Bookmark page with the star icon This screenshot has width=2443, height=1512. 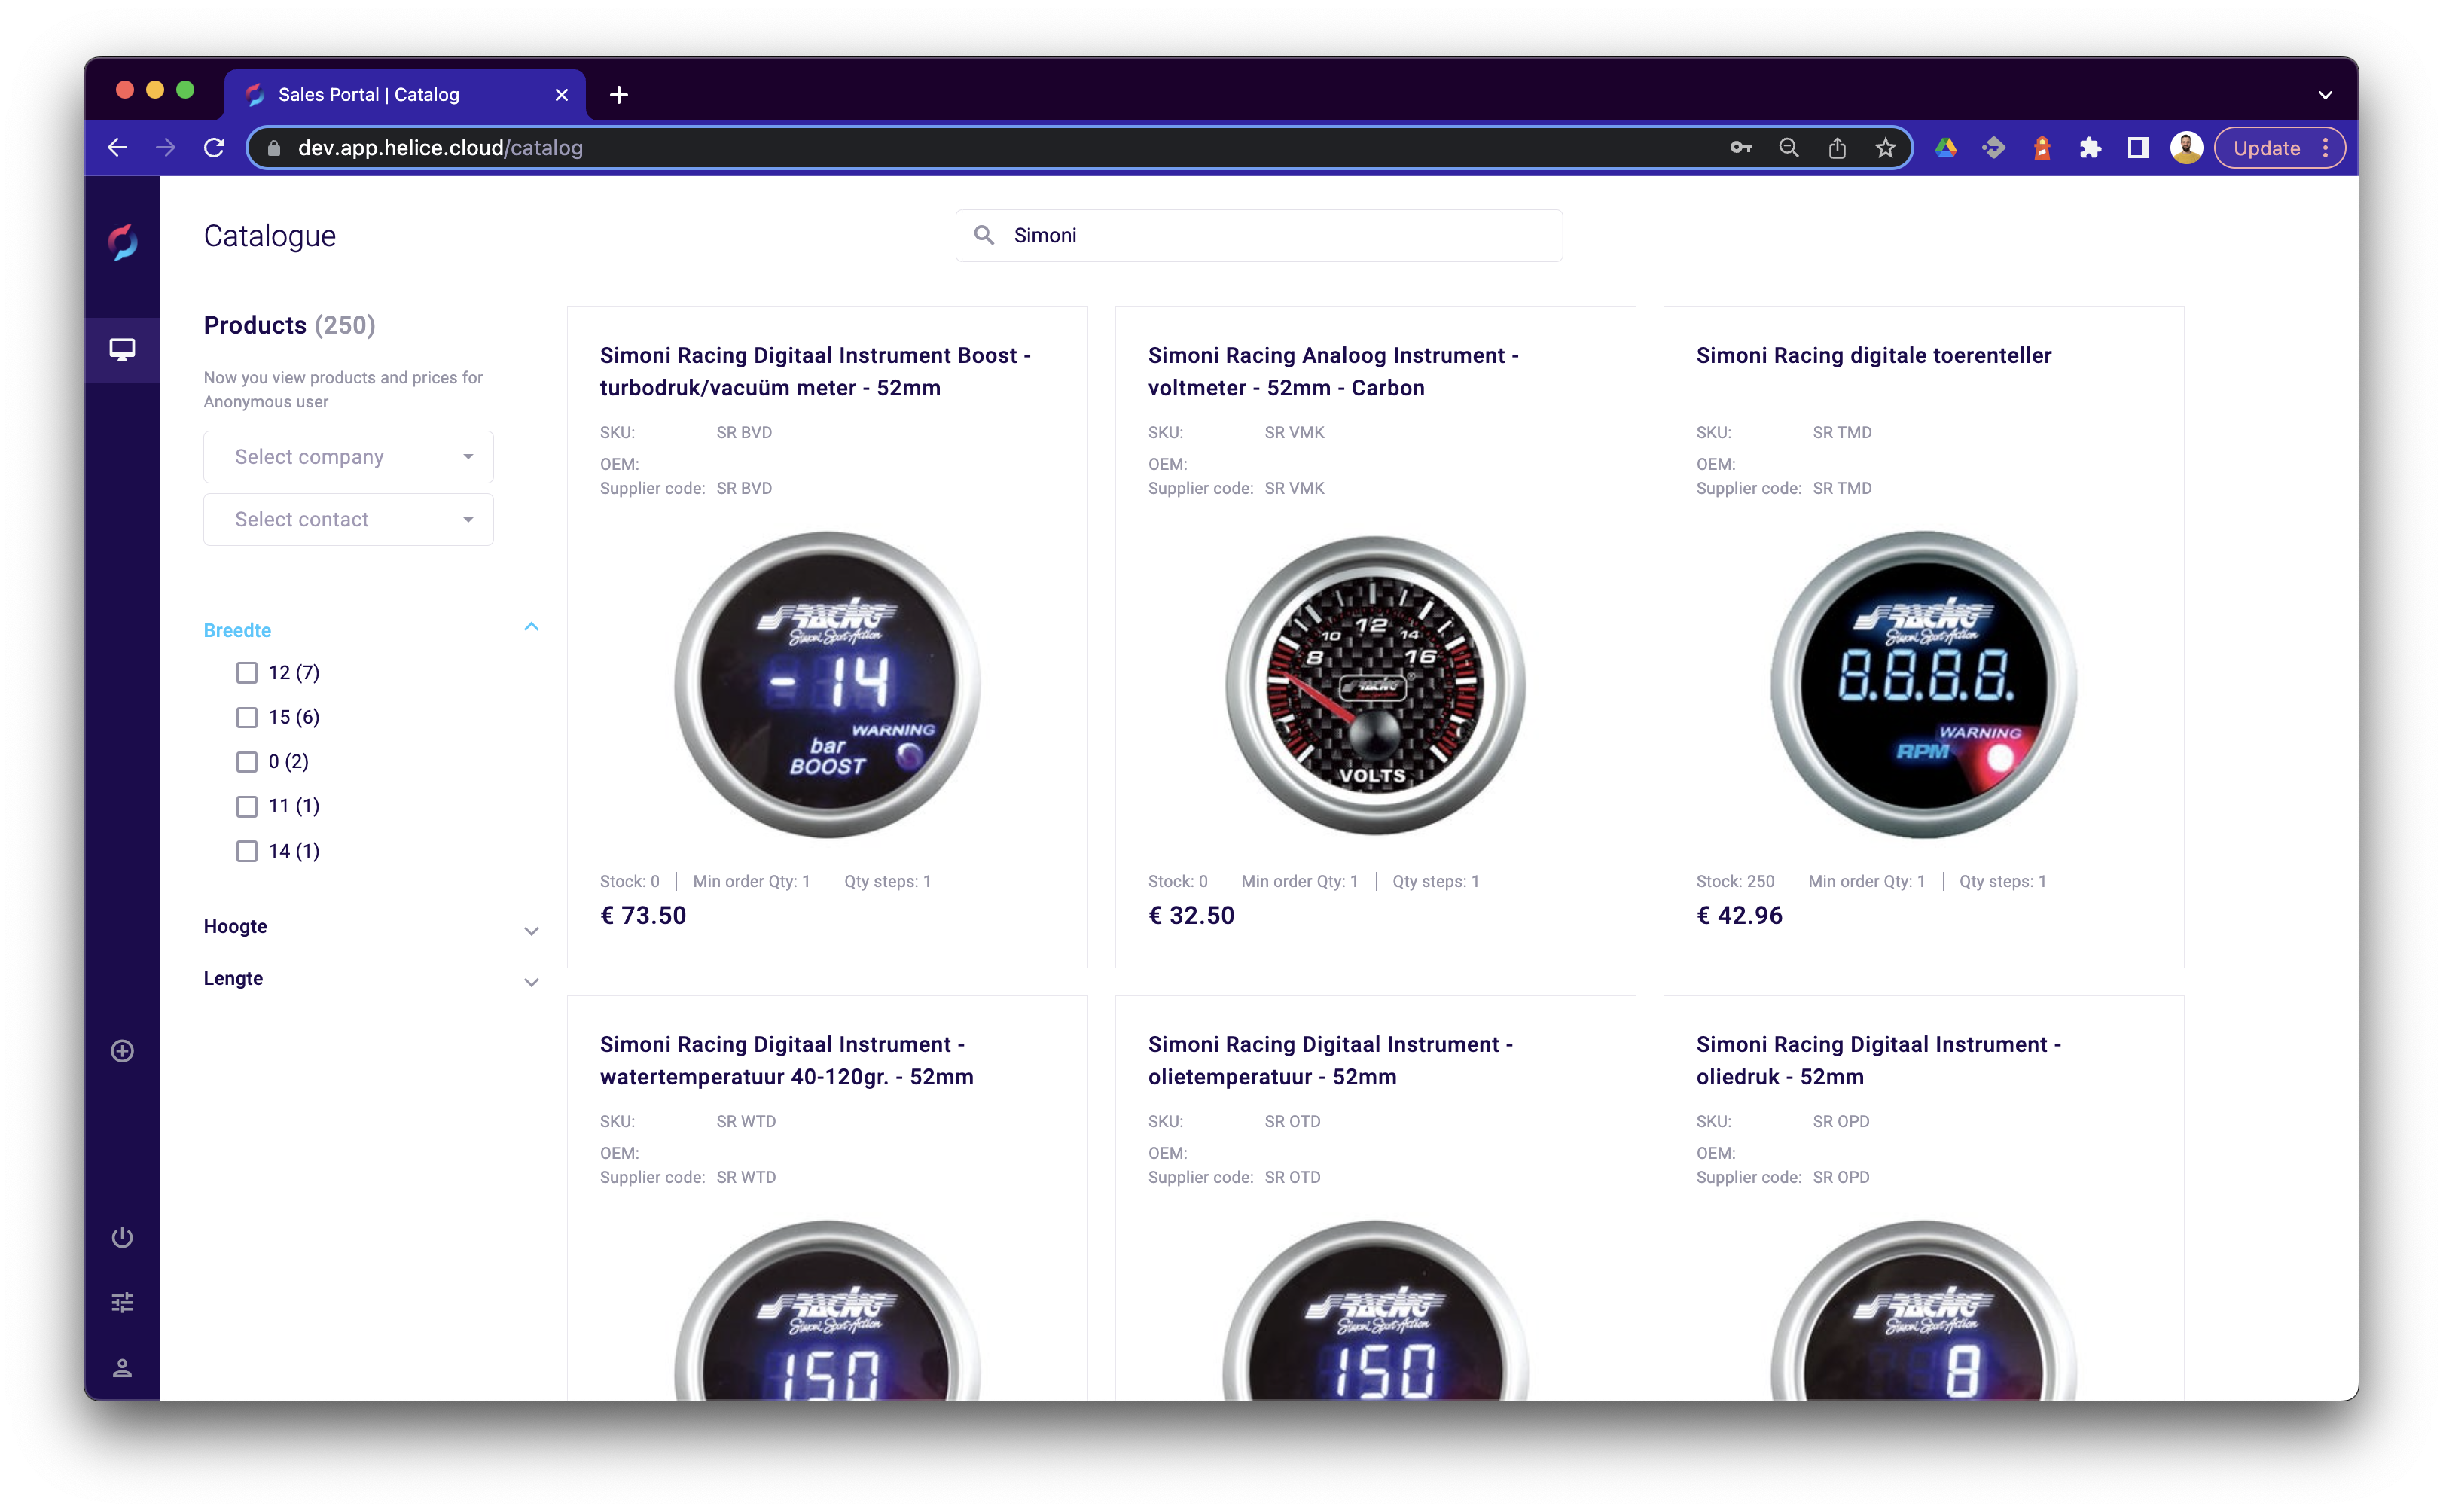point(1885,148)
